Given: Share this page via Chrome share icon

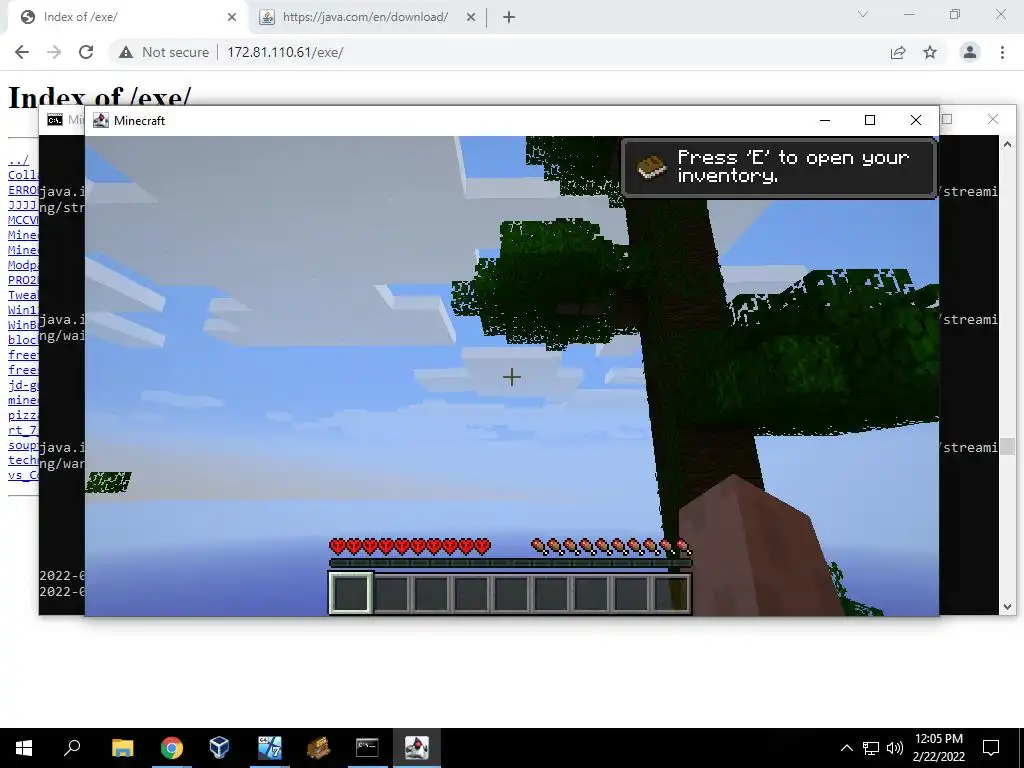Looking at the screenshot, I should coord(898,52).
